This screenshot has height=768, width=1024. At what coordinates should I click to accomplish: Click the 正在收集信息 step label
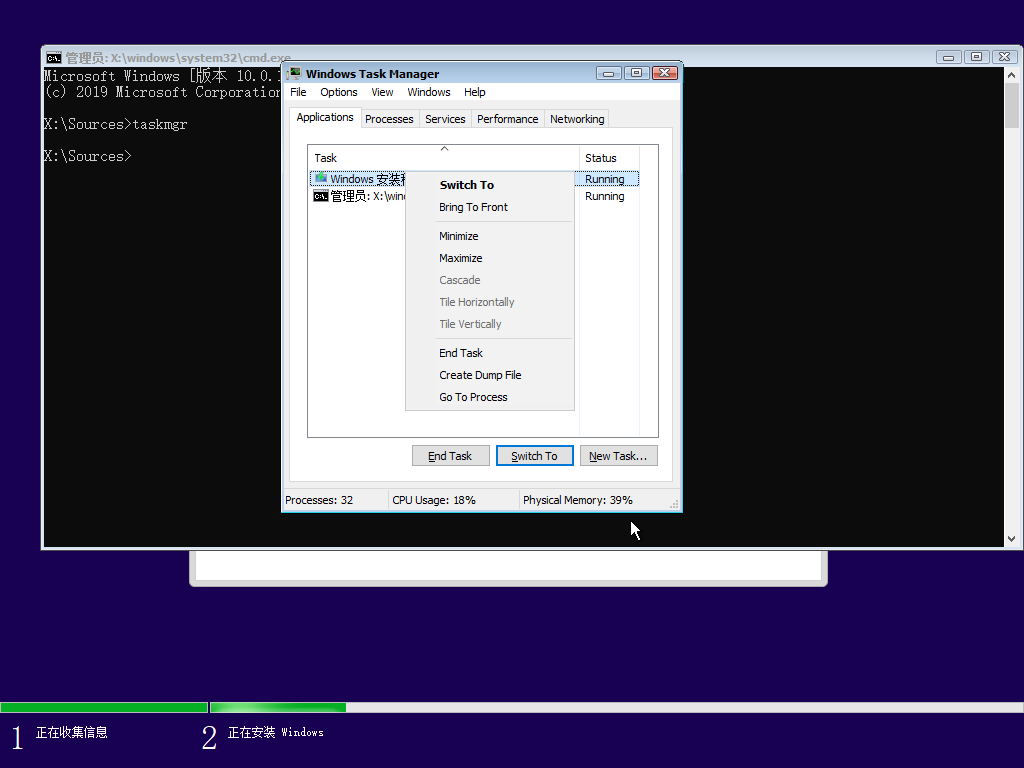(72, 732)
